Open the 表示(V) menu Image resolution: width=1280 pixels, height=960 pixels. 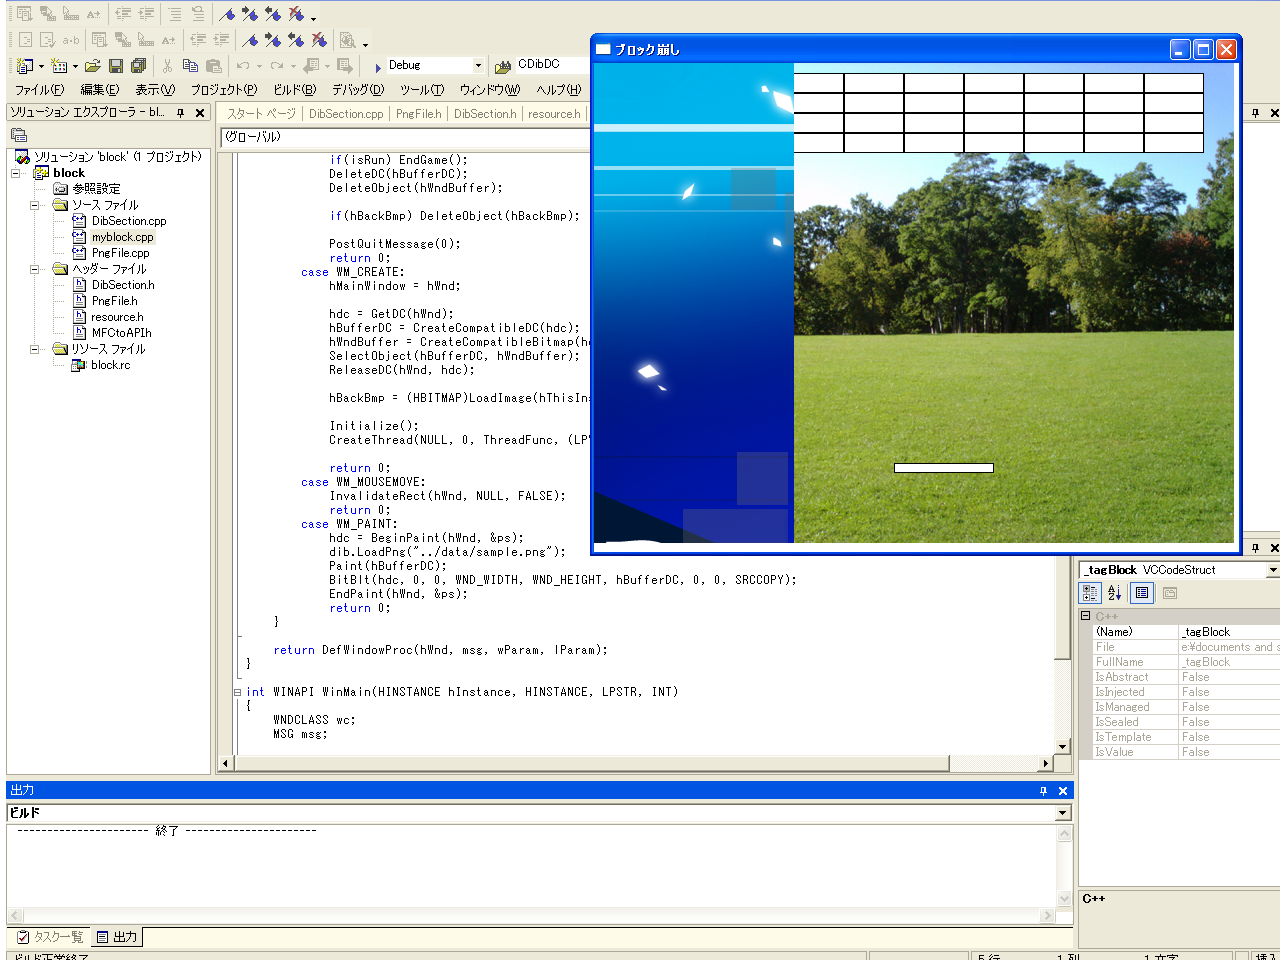point(155,90)
